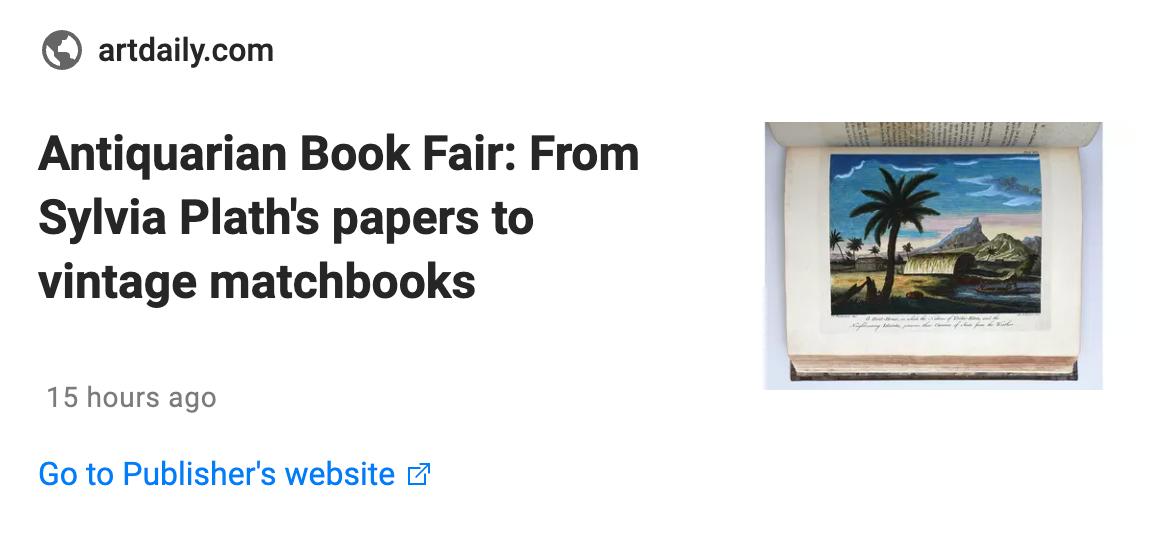Click the 15 hours ago timestamp
Screen dimensions: 1168x546
(131, 397)
